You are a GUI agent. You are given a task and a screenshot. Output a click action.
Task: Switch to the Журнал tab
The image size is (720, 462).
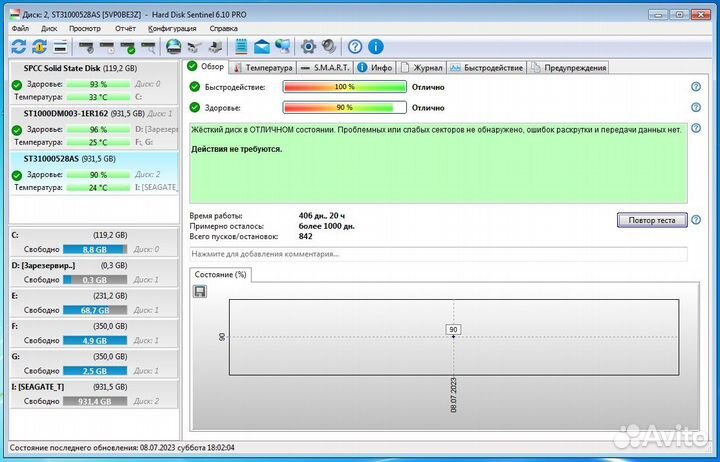click(x=422, y=68)
